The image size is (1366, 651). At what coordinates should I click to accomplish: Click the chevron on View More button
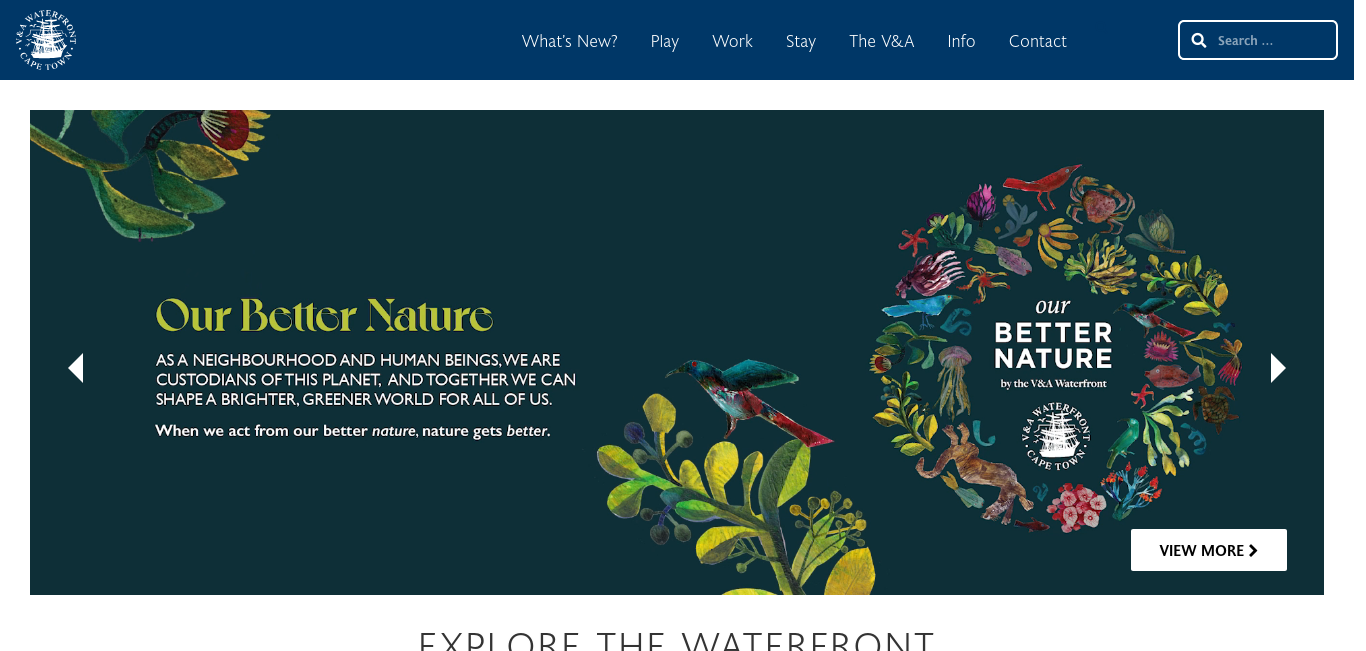1253,550
